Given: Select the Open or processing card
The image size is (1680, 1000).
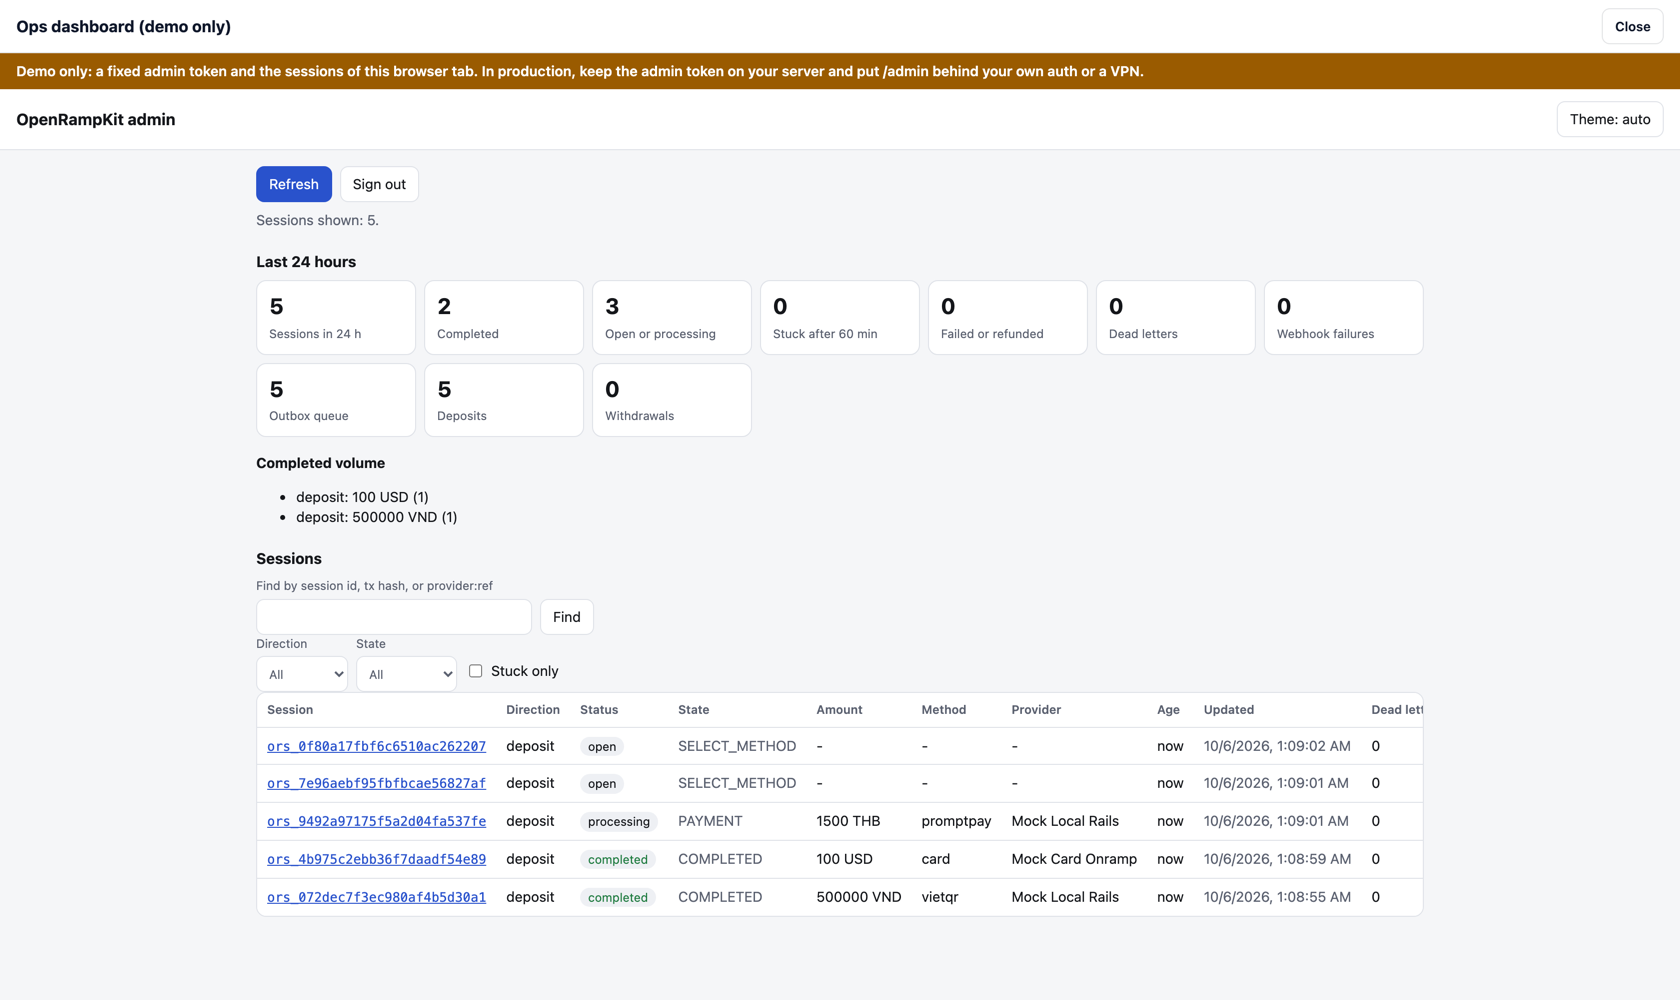Looking at the screenshot, I should 672,317.
